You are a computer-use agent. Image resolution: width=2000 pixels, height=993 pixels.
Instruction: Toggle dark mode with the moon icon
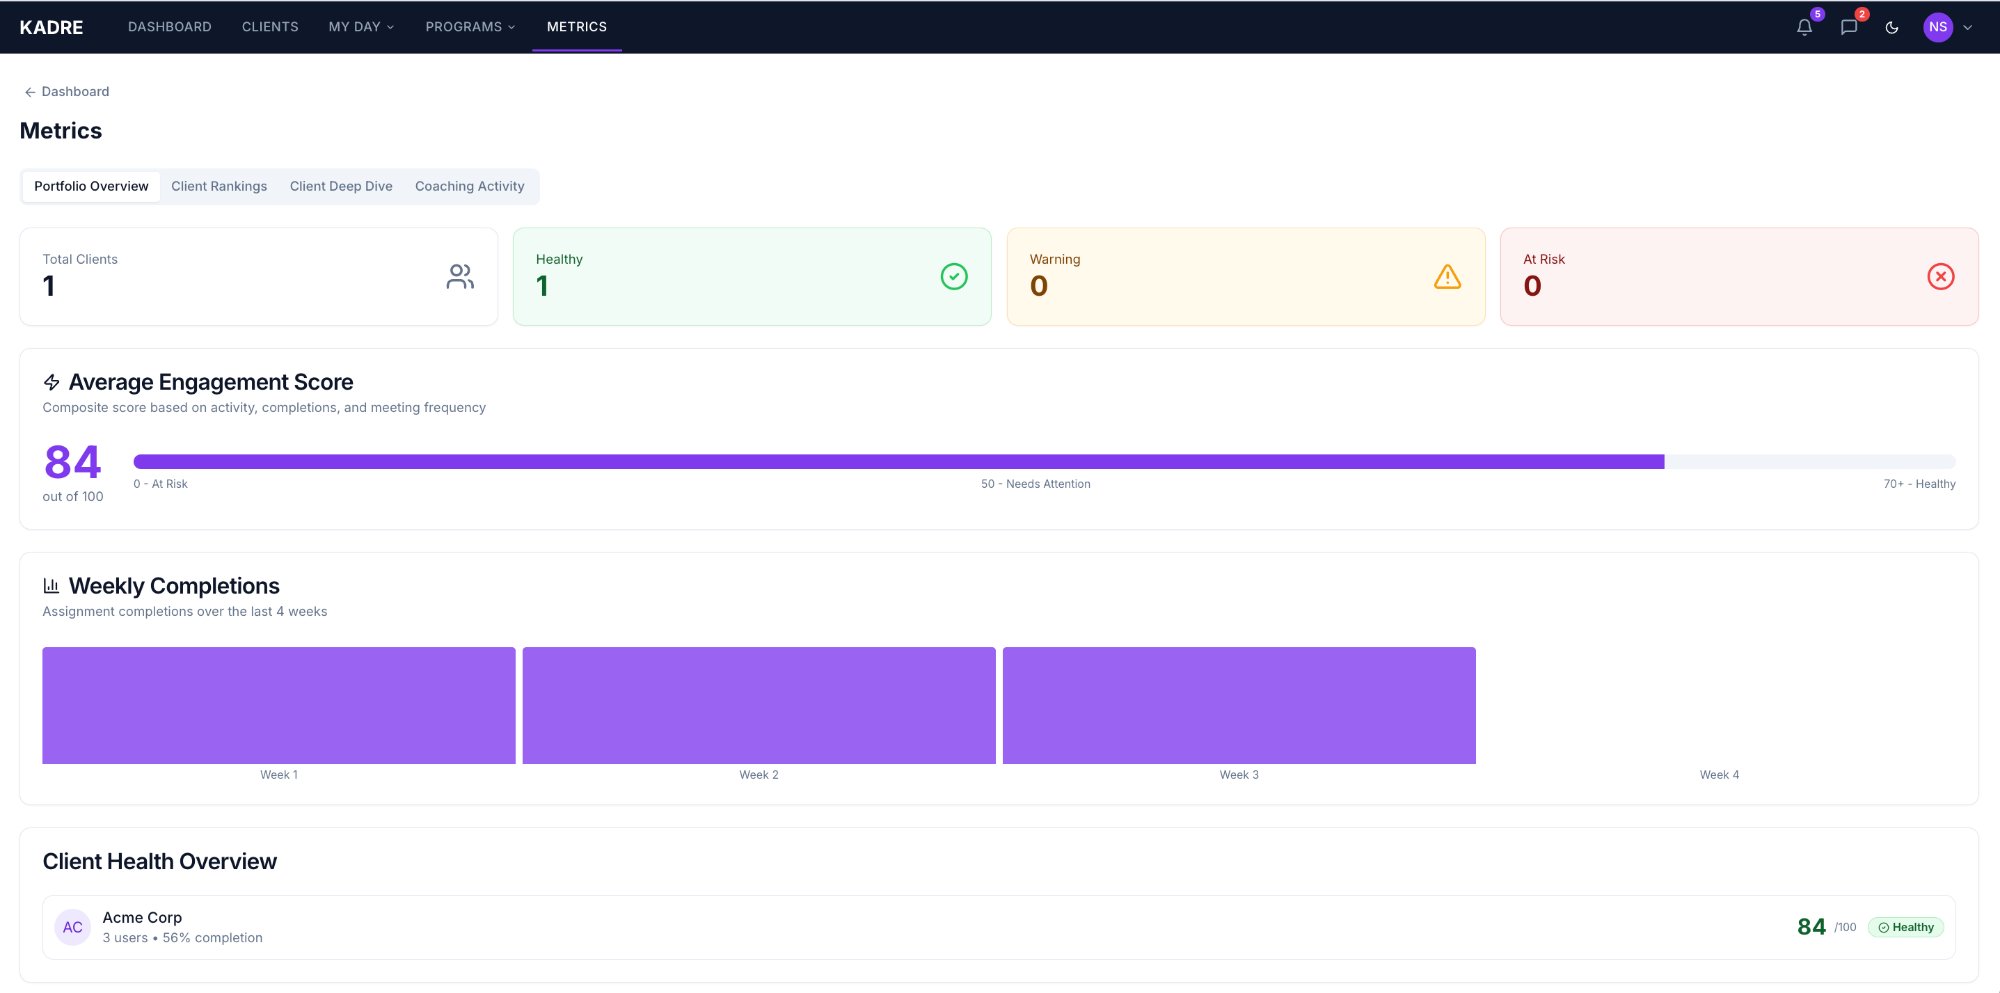[1892, 27]
